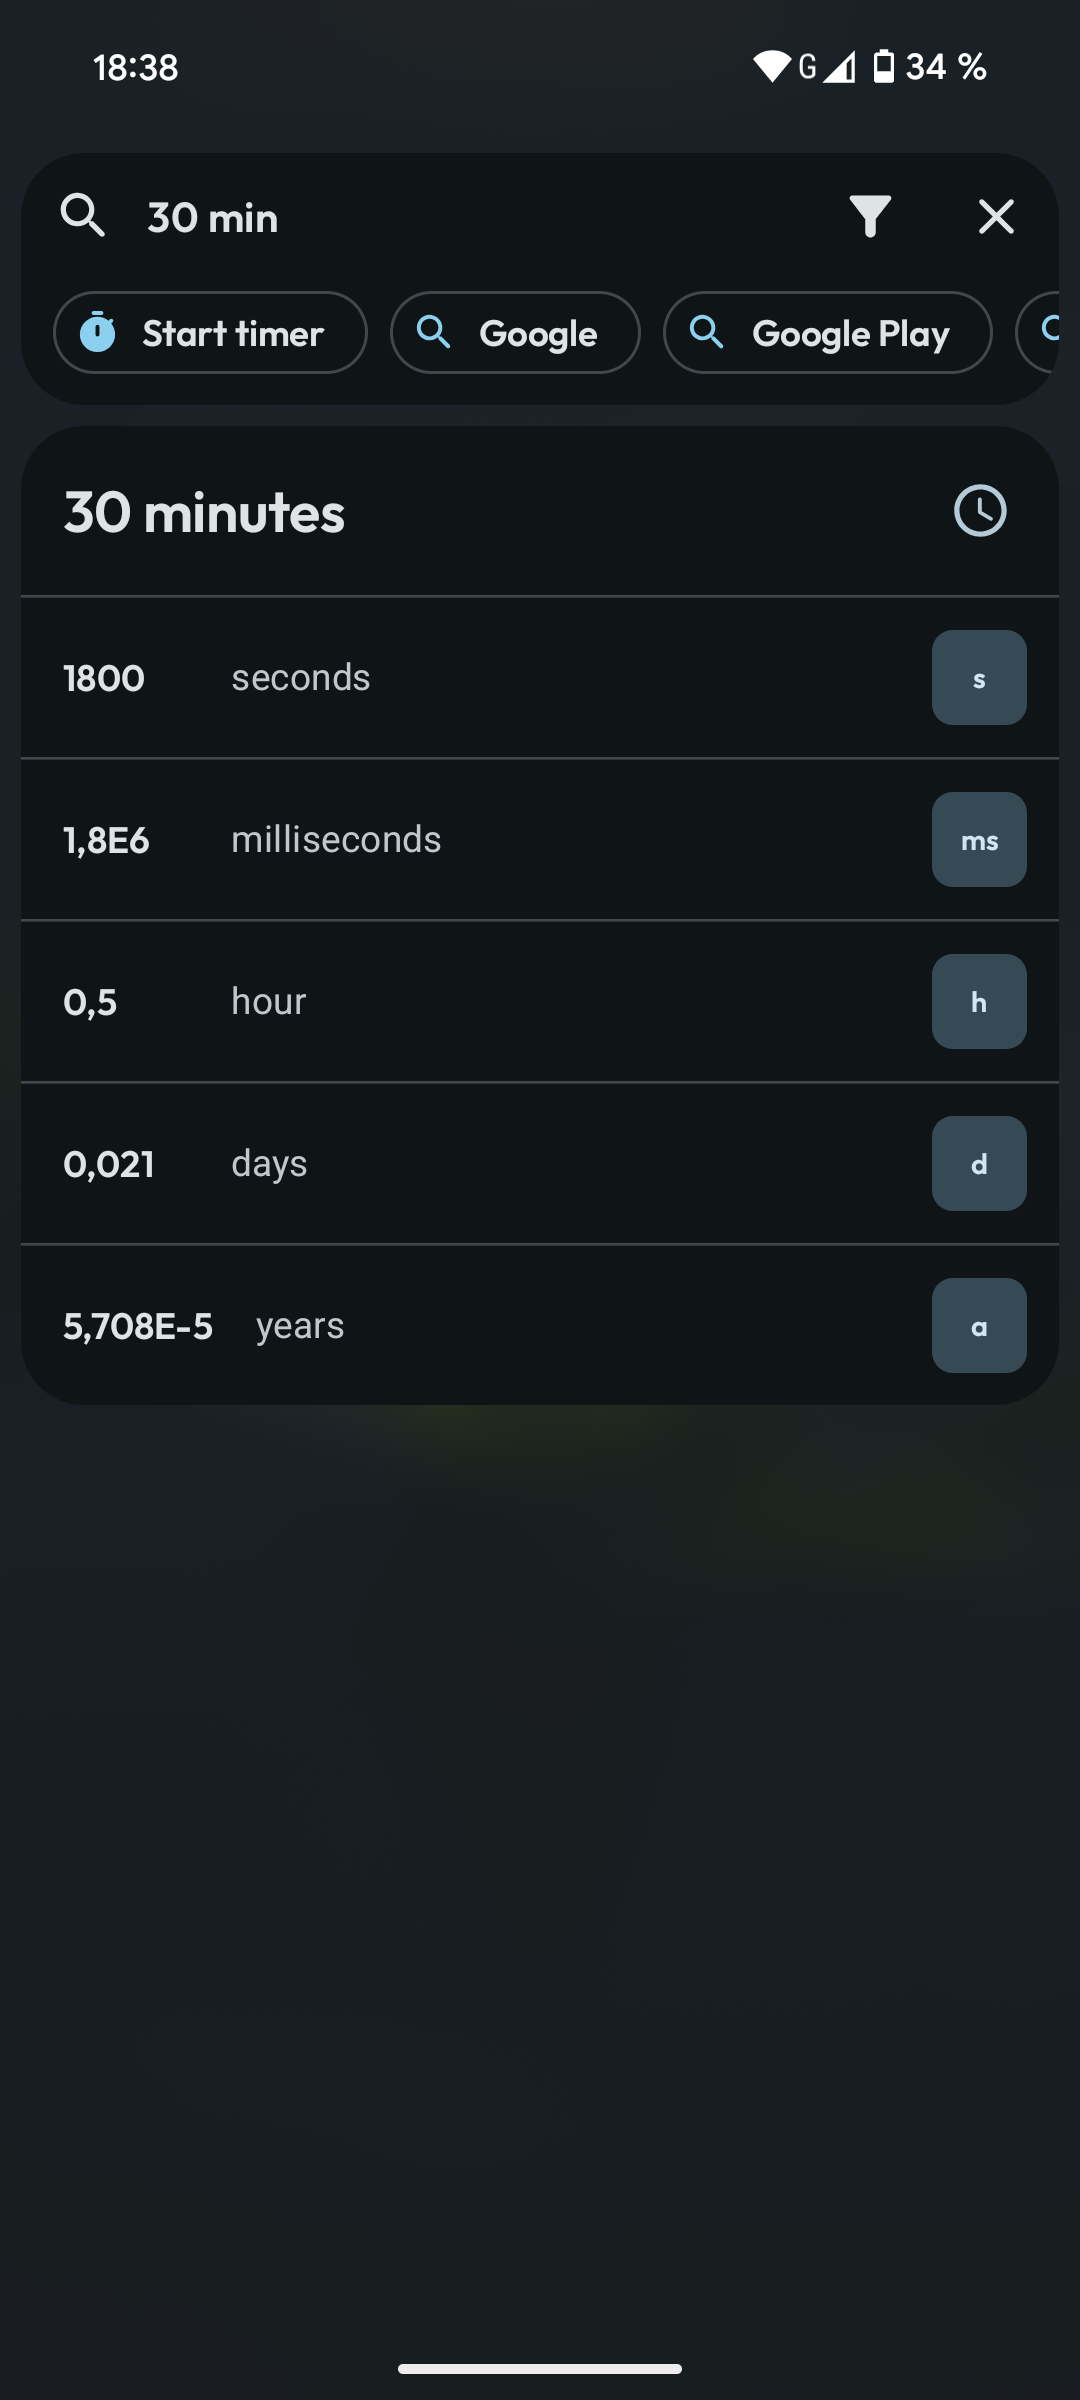Open the search filter funnel icon
Screen dimensions: 1080x2400
tap(870, 216)
